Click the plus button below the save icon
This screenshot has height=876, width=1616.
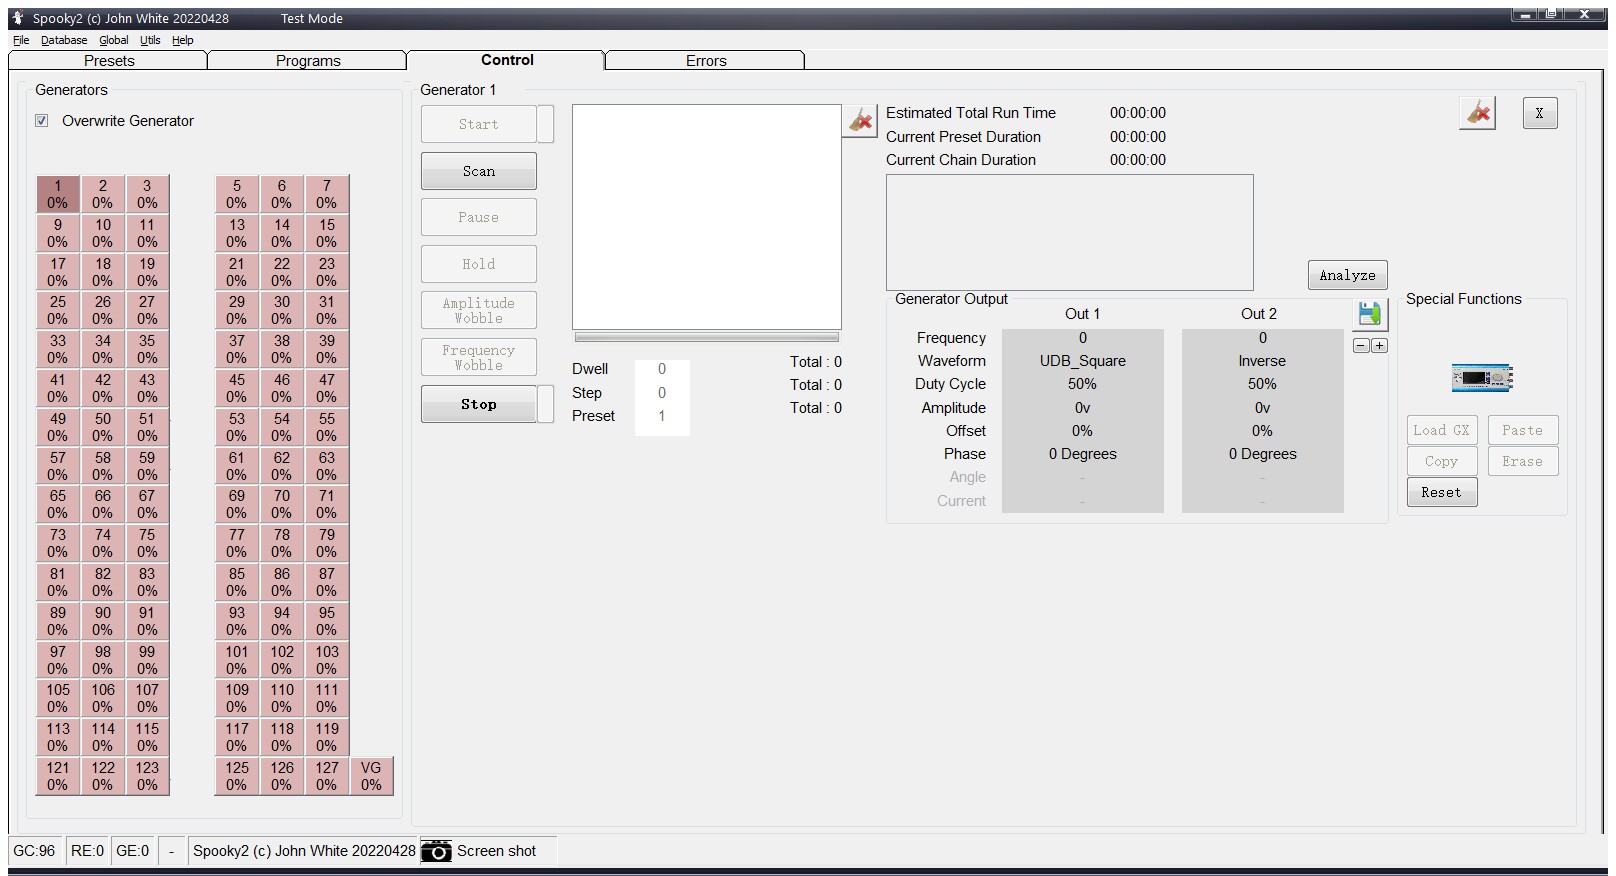(1379, 346)
